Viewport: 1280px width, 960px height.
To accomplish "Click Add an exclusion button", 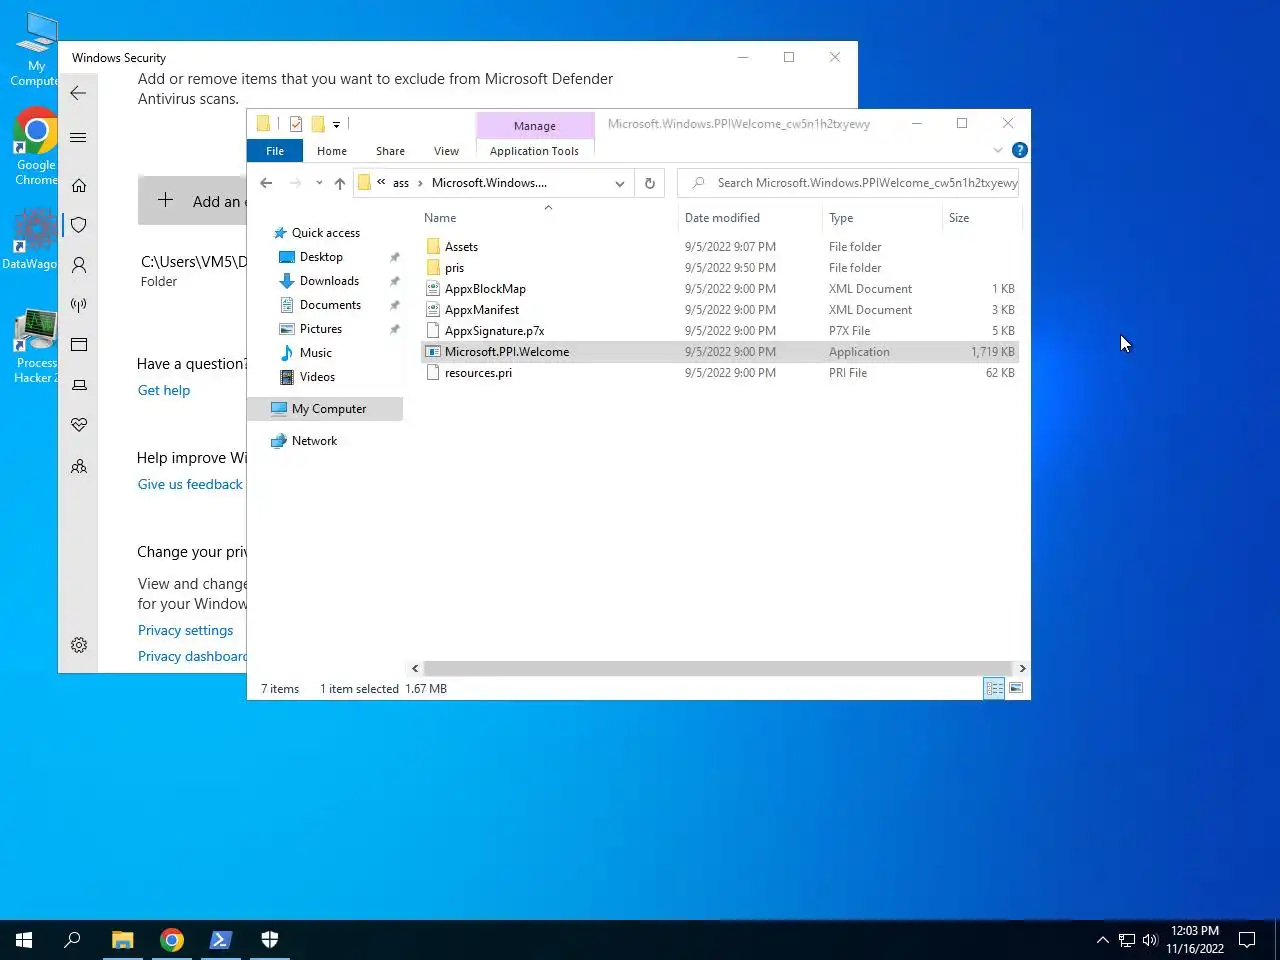I will click(193, 201).
